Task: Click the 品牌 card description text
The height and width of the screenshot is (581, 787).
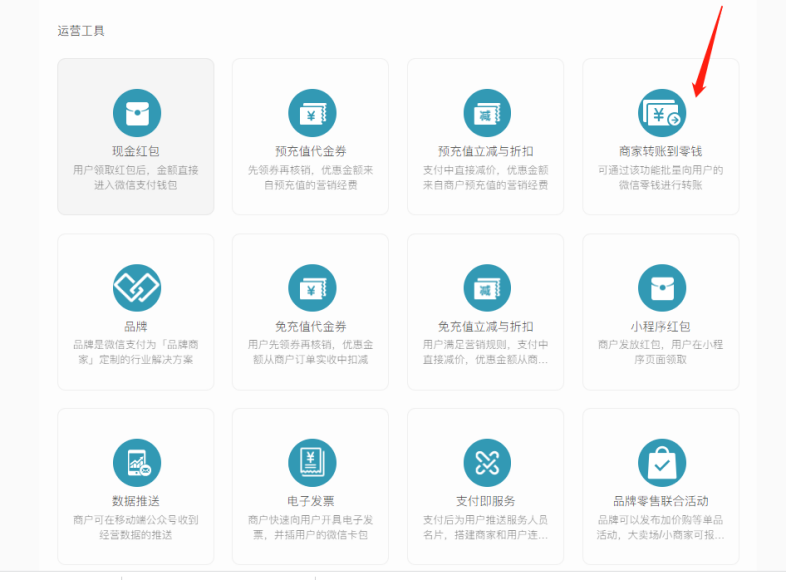Action: pos(136,351)
